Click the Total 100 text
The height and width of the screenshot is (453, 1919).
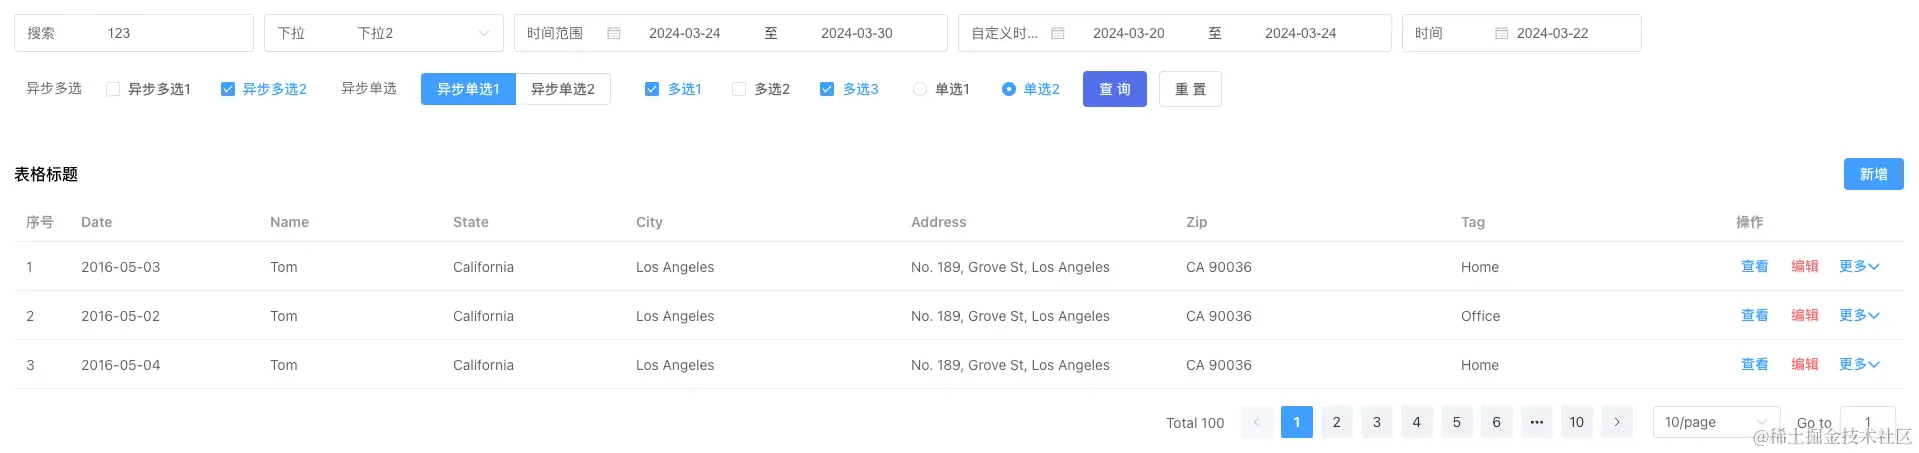pos(1195,423)
